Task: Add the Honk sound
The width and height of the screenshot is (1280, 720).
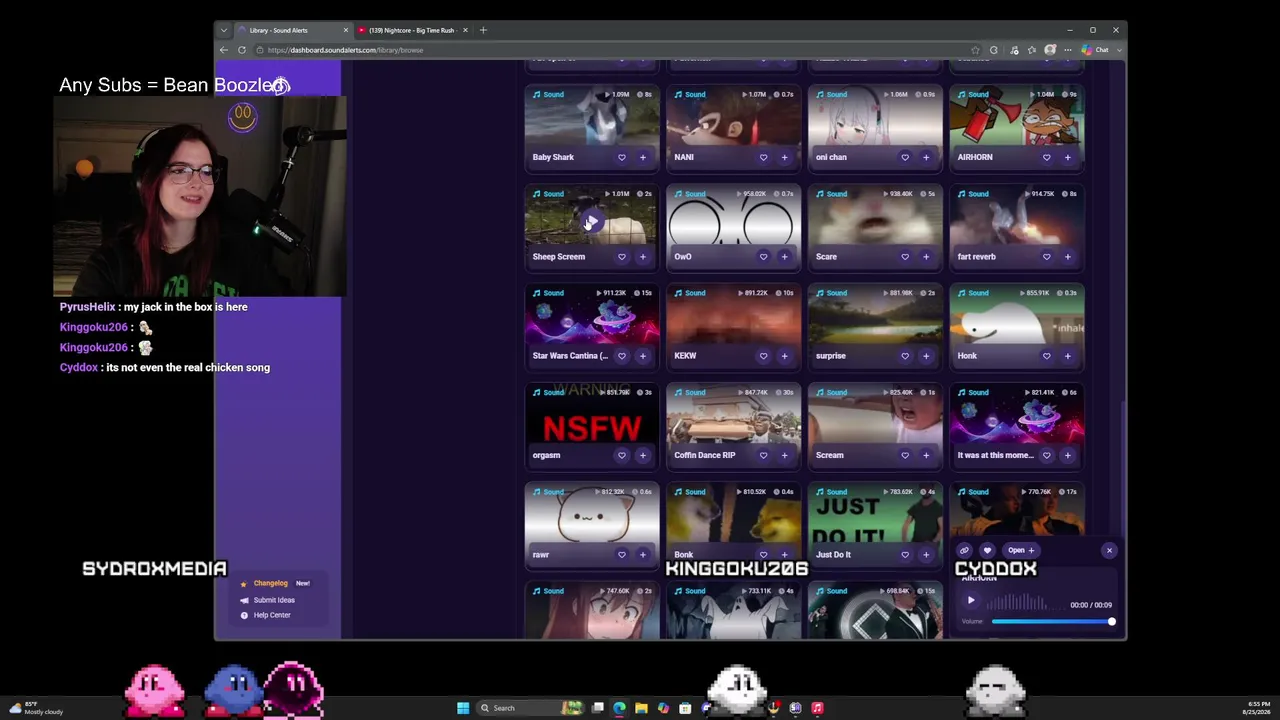Action: pyautogui.click(x=1068, y=356)
